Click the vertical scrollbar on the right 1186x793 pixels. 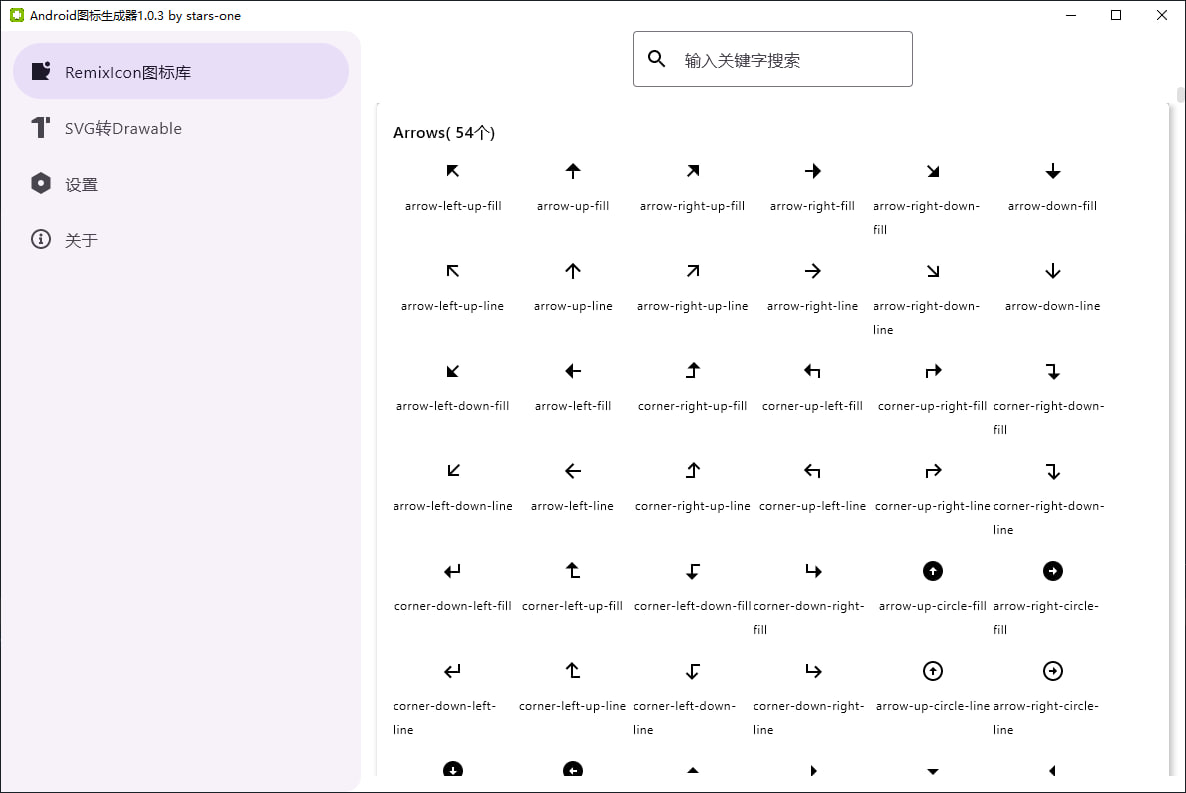1180,97
